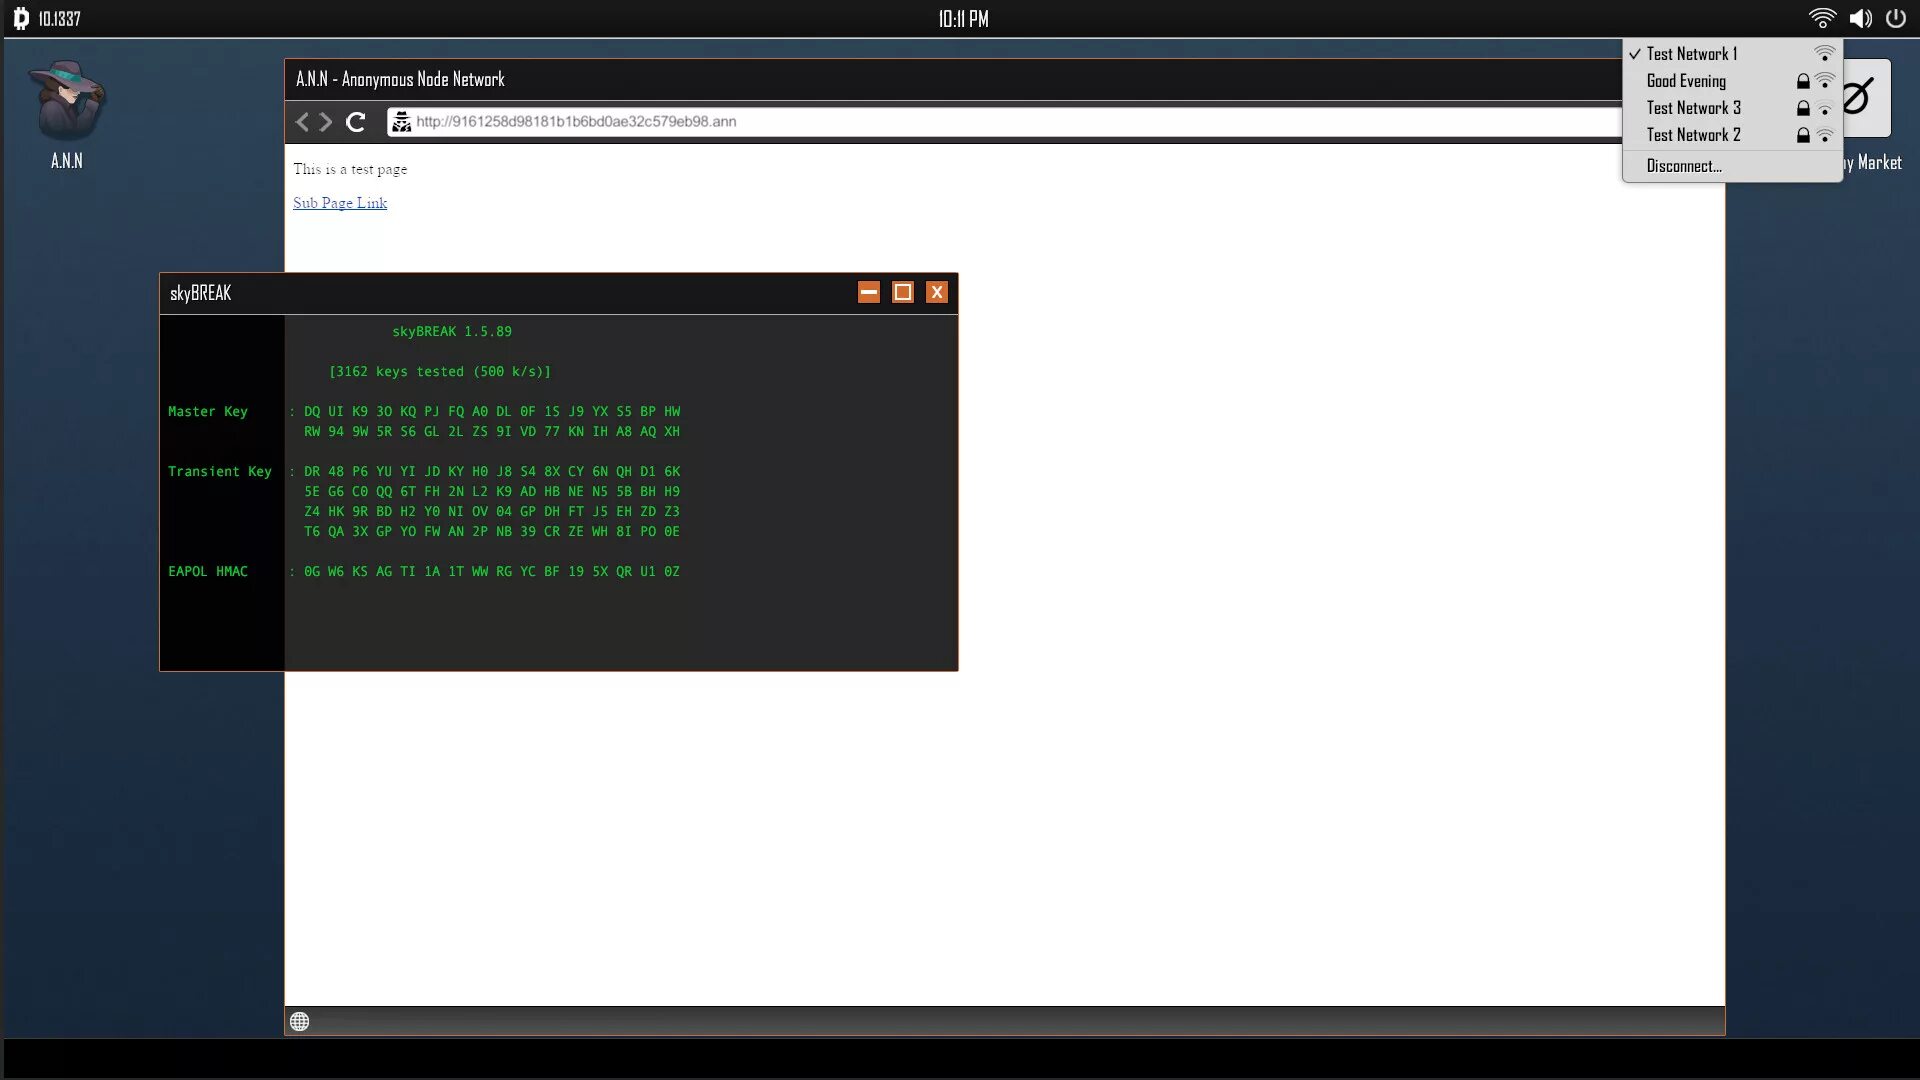Click the DOS coin balance icon
The image size is (1920, 1080).
[x=21, y=19]
